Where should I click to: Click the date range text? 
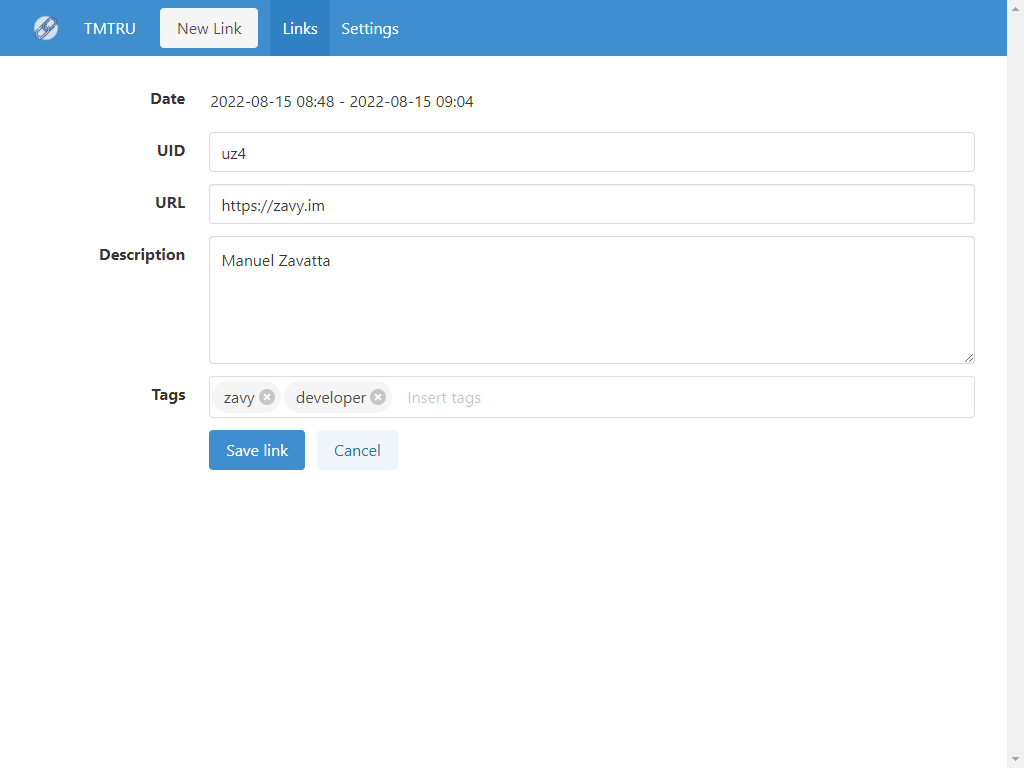342,102
